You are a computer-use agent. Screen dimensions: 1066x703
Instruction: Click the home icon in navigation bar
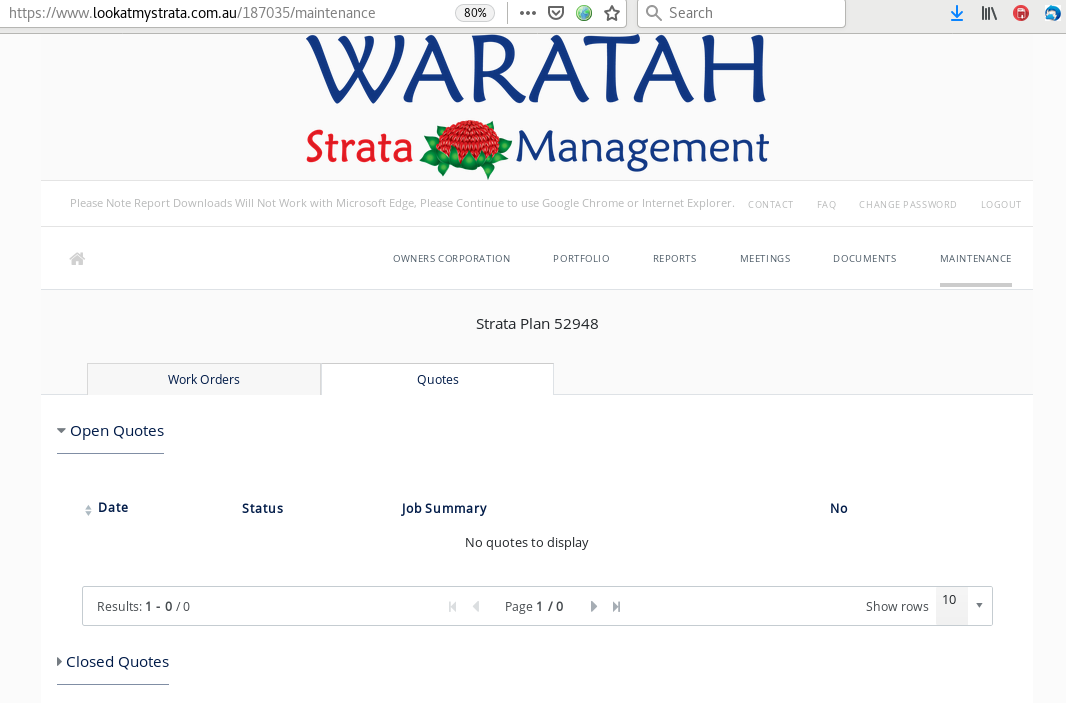click(77, 258)
